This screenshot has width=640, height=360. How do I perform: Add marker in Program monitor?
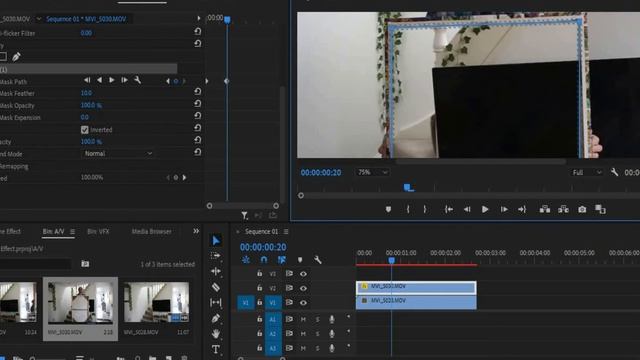pyautogui.click(x=388, y=209)
